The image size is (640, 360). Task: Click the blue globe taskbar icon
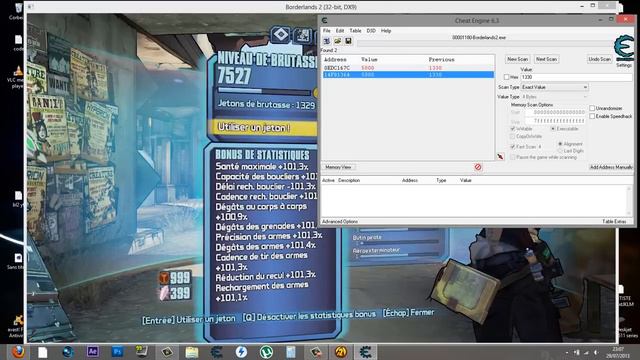coord(68,352)
